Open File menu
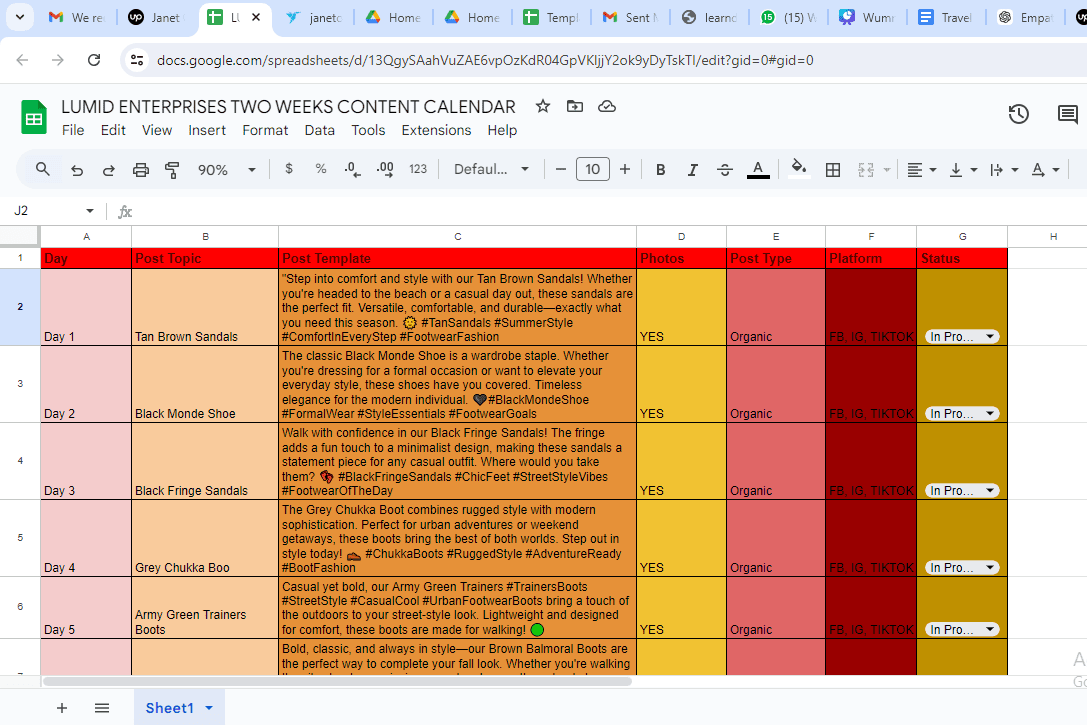 [x=73, y=130]
